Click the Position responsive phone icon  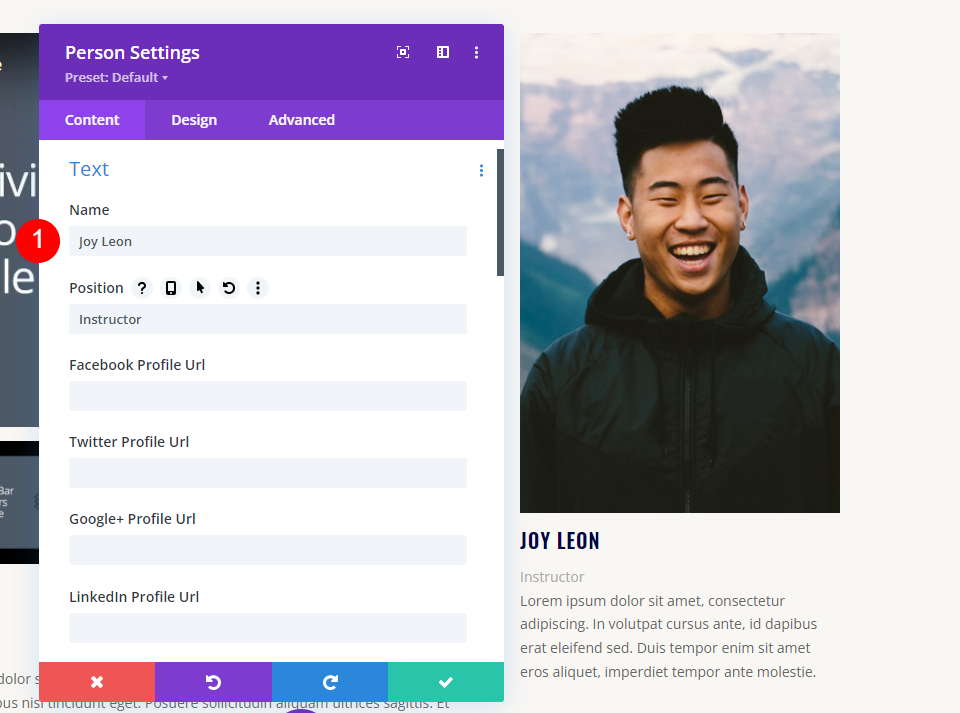171,288
